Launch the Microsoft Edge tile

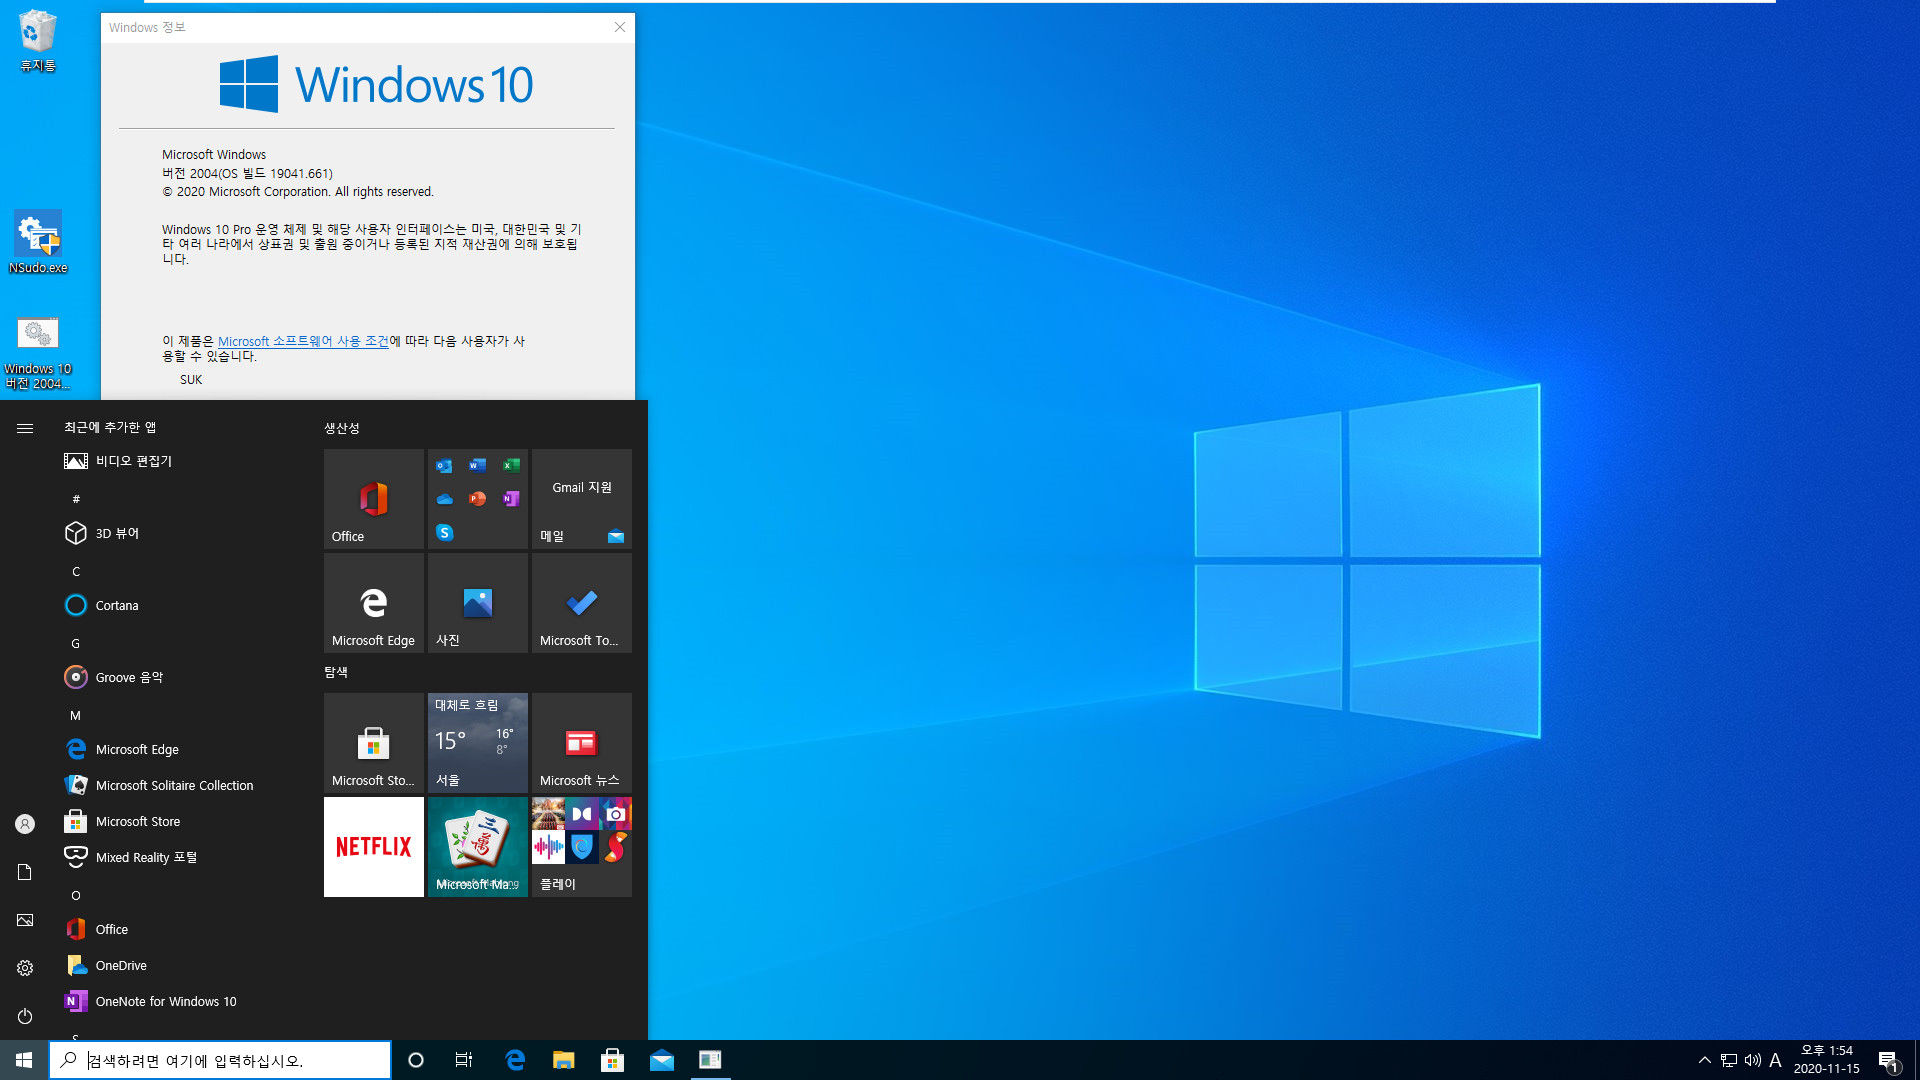point(373,603)
